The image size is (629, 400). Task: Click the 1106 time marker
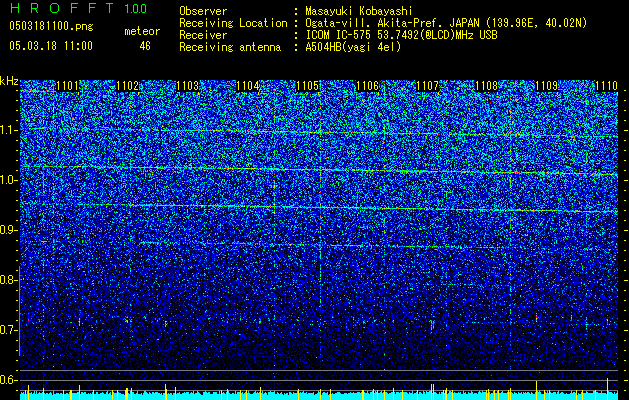[x=367, y=85]
